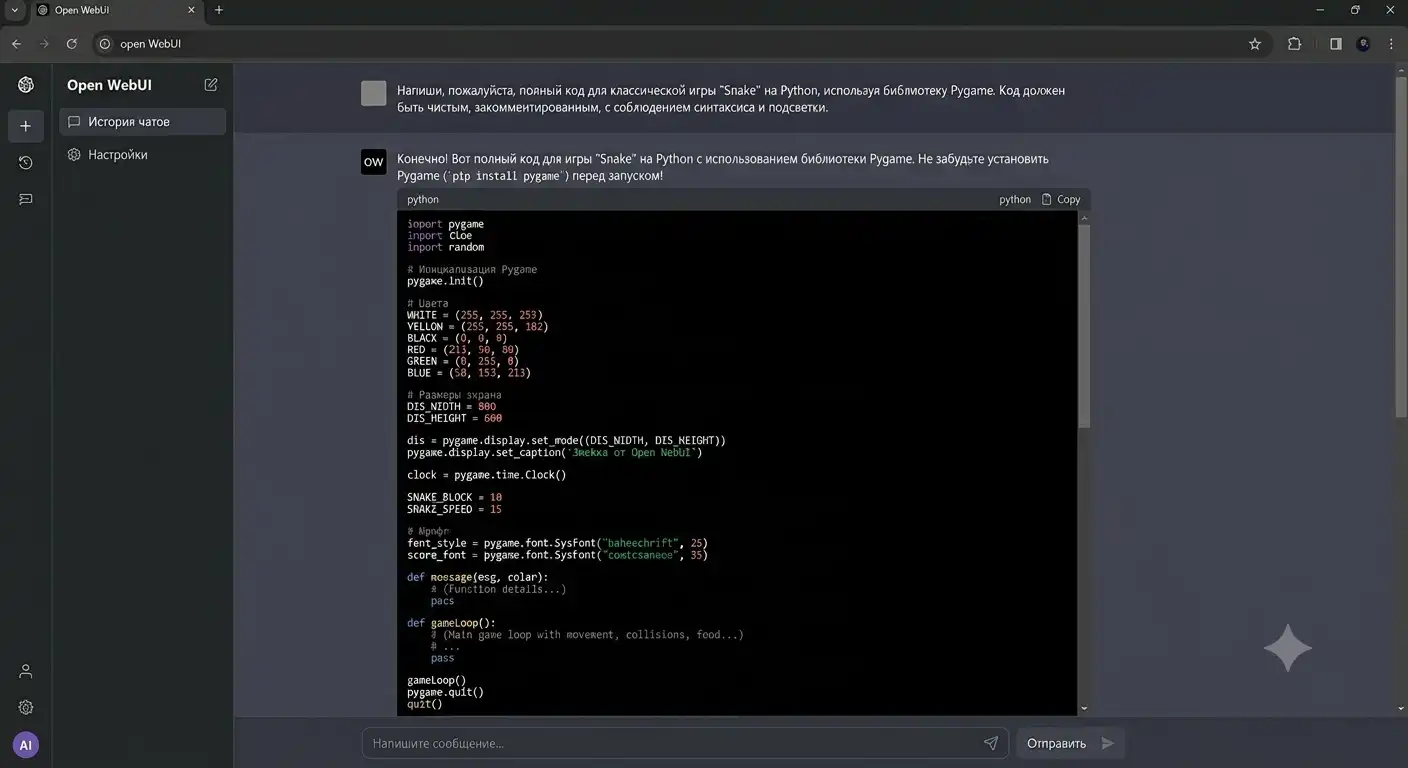Open the browser profile avatar
Viewport: 1408px width, 768px height.
(x=1363, y=44)
